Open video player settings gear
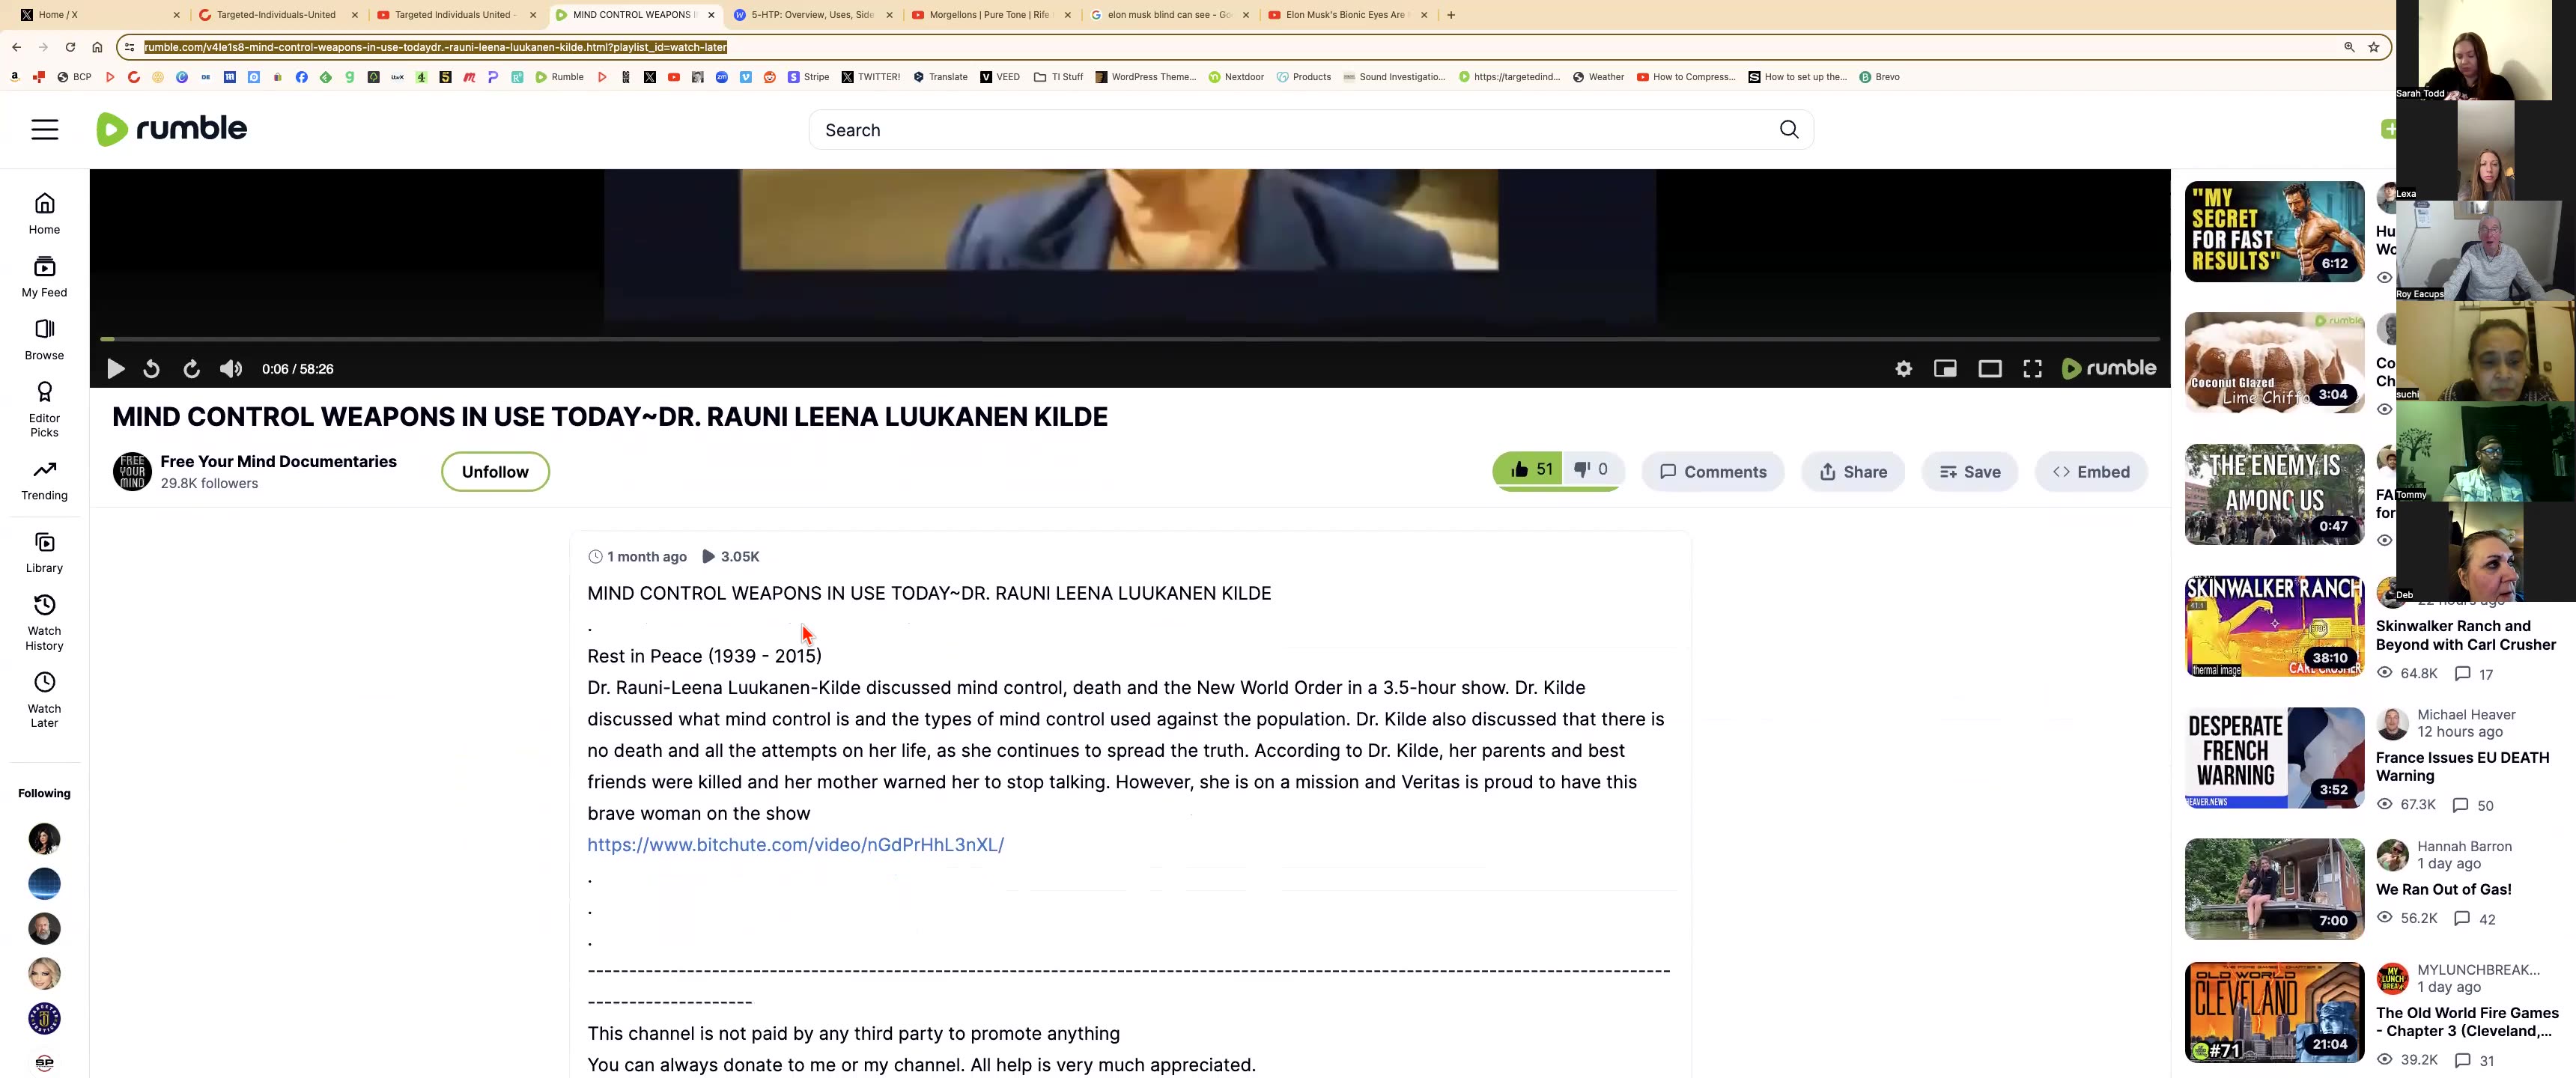 (1903, 369)
